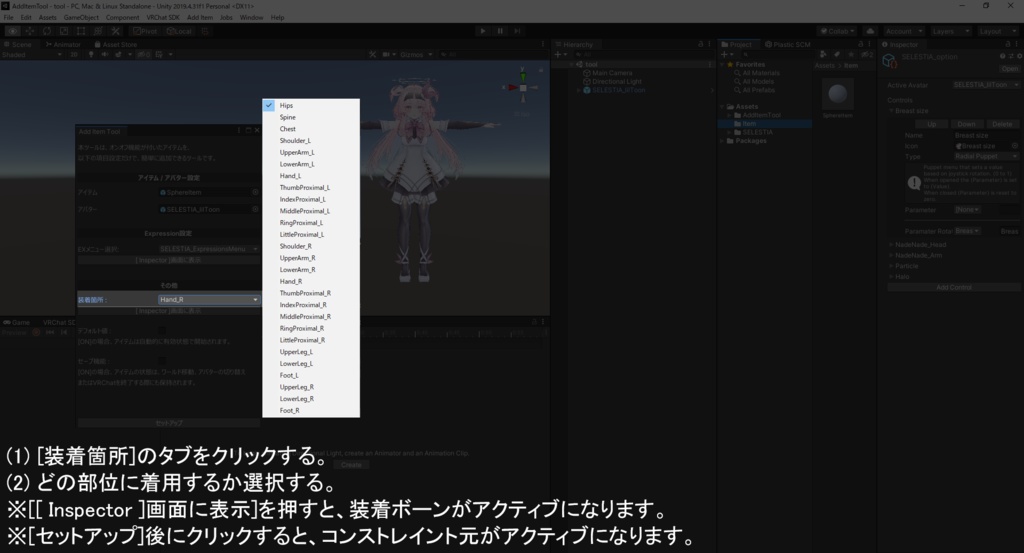Select the Hand (view) tool in toolbar
The height and width of the screenshot is (553, 1024).
click(x=12, y=31)
